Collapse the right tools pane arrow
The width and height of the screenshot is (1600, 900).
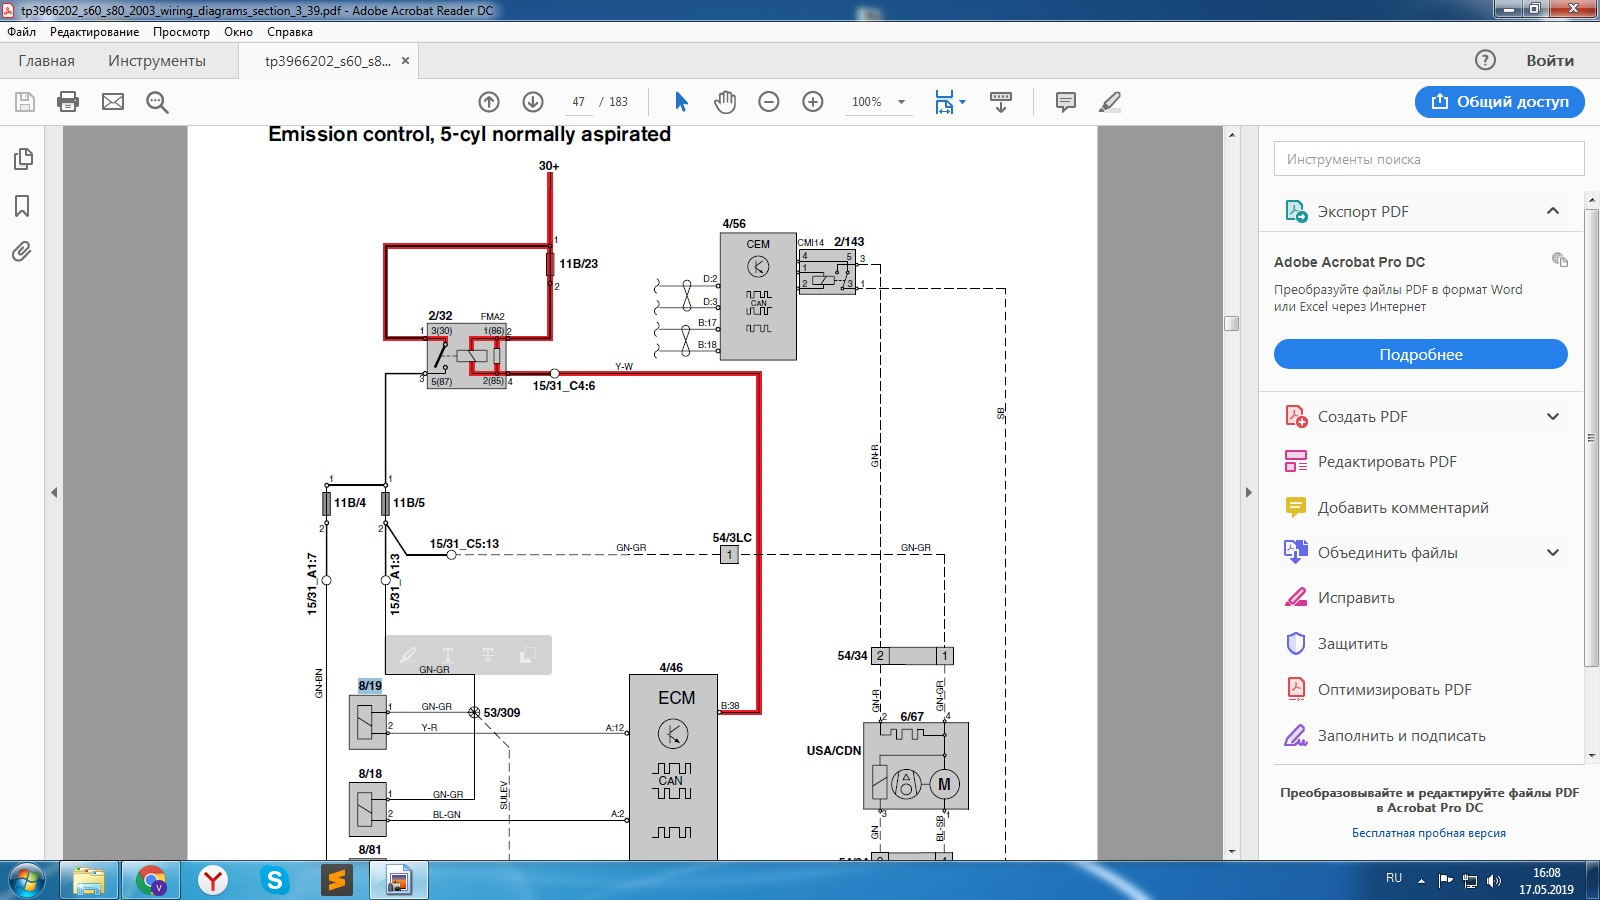point(1248,492)
